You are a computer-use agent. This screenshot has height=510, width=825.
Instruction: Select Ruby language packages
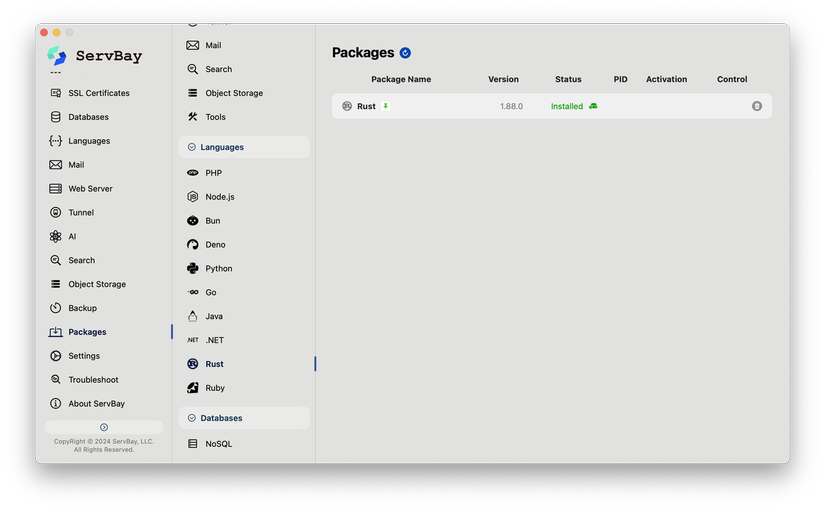(206, 388)
